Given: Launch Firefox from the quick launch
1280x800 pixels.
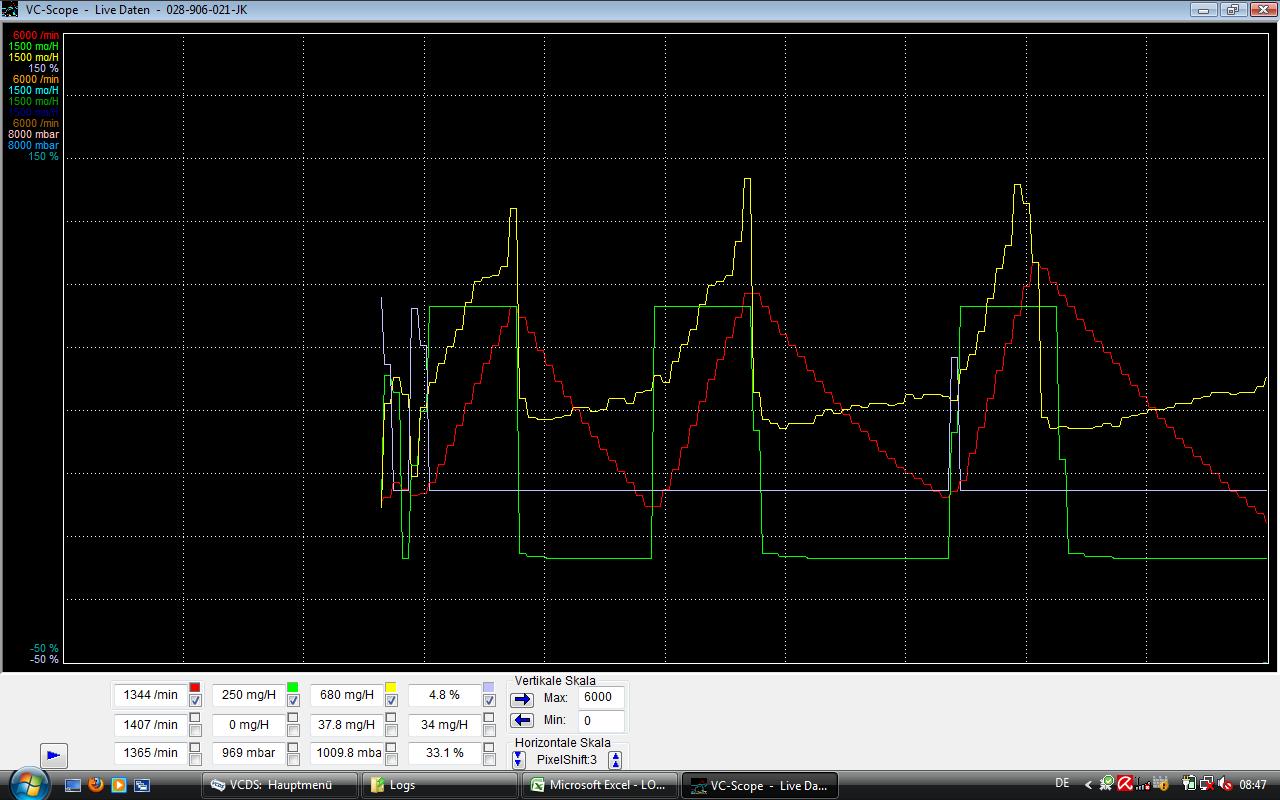Looking at the screenshot, I should pos(96,785).
